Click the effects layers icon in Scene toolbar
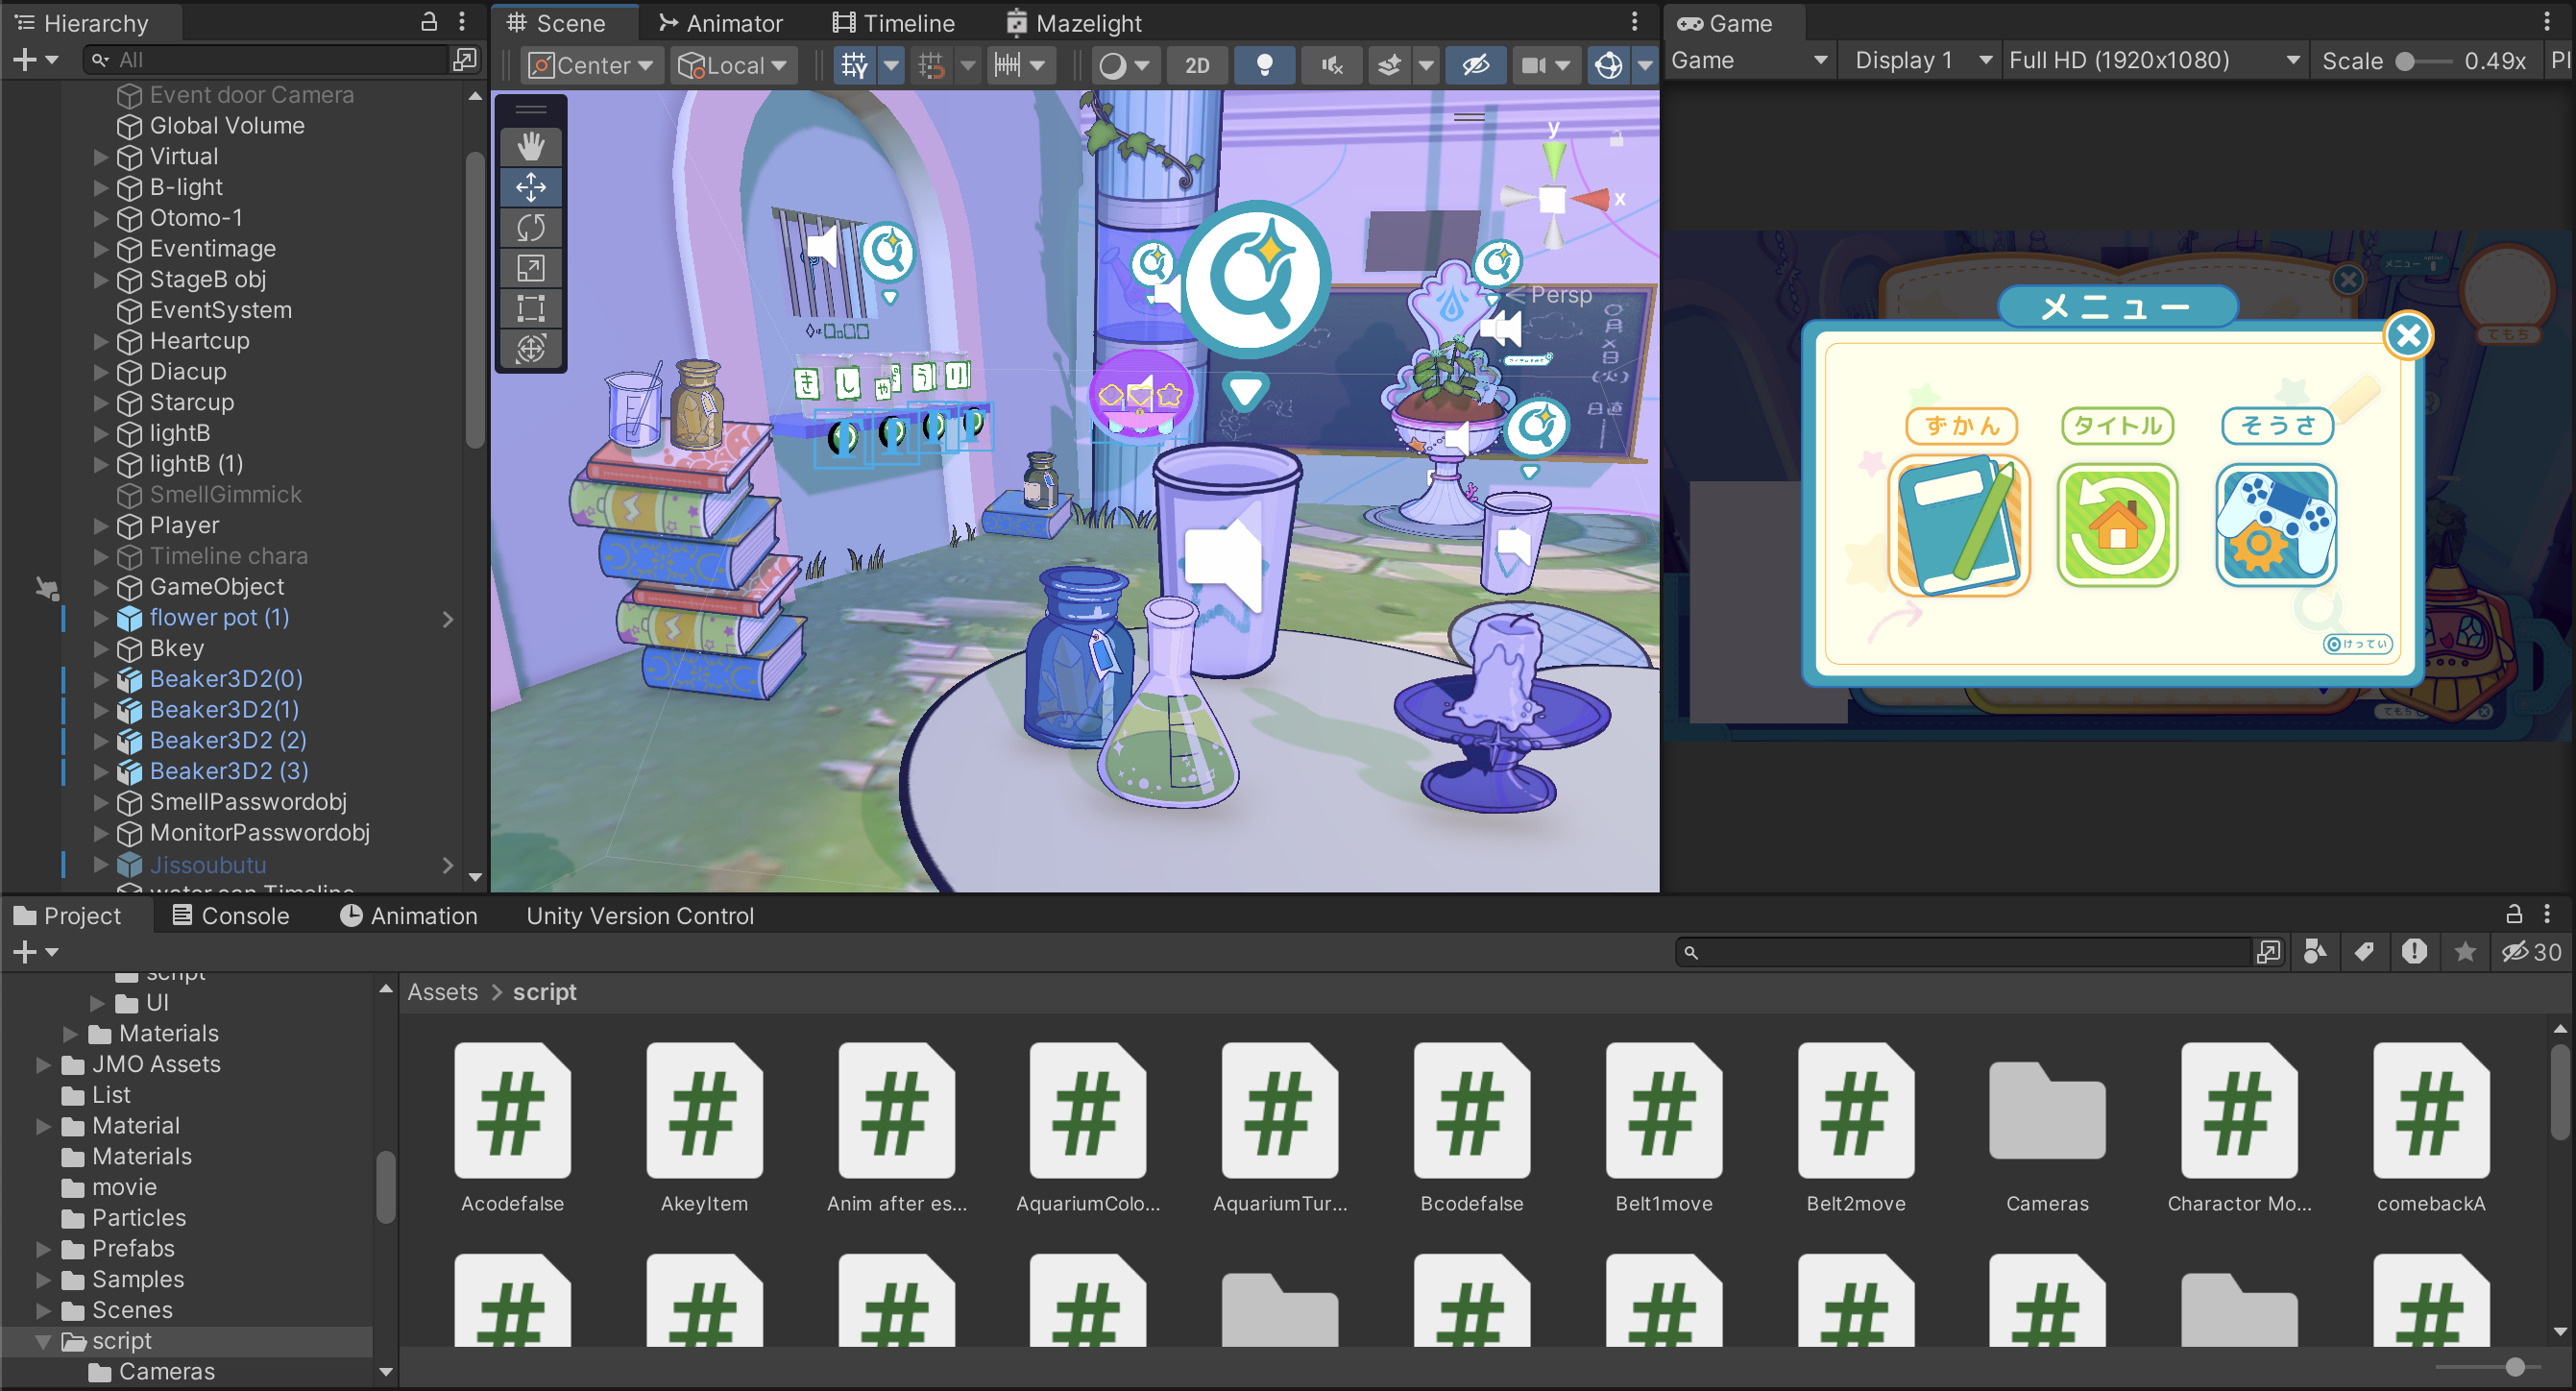 click(x=1389, y=66)
